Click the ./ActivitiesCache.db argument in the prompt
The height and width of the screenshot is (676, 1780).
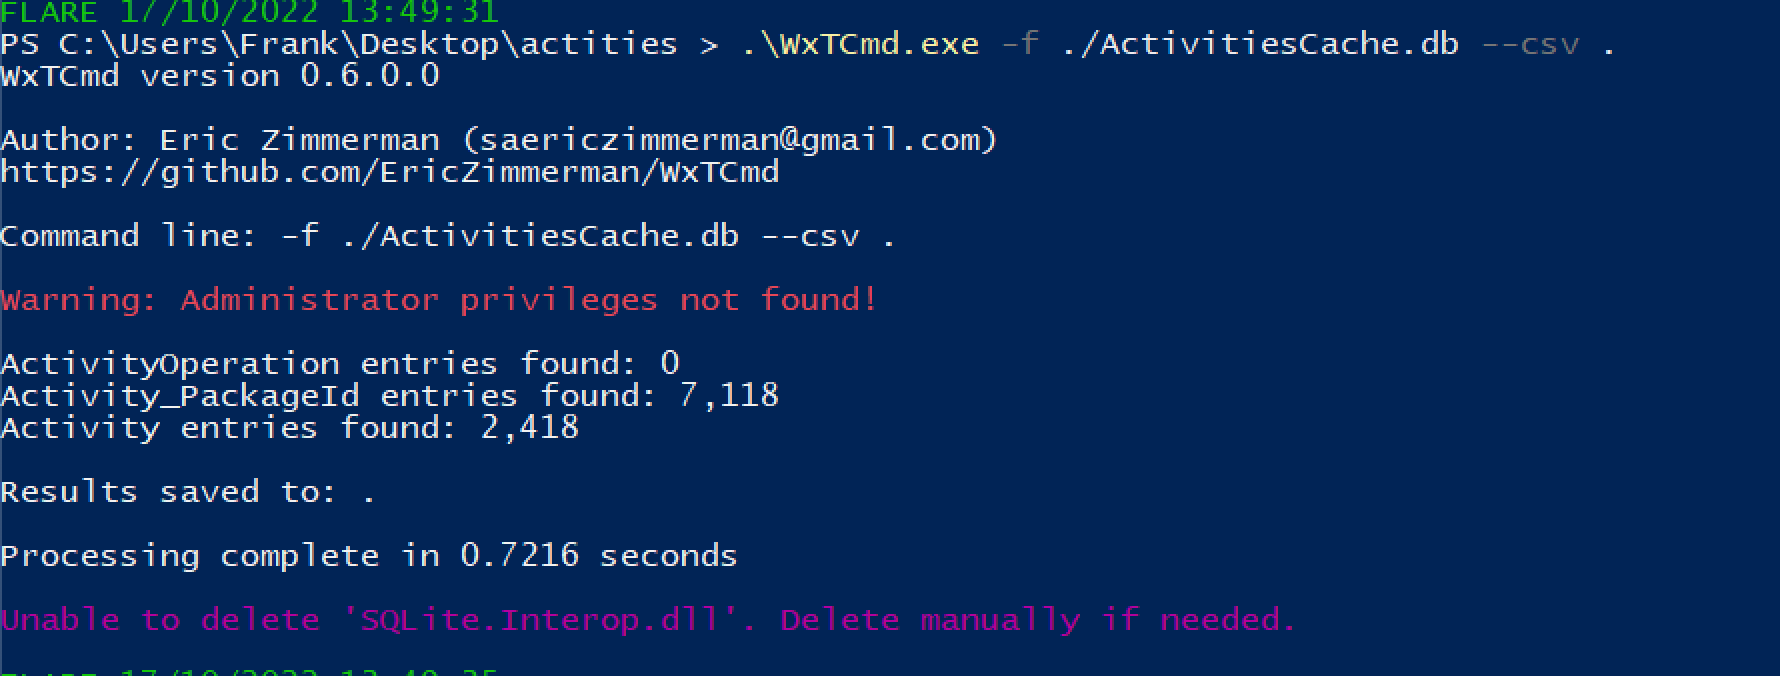pos(1260,44)
